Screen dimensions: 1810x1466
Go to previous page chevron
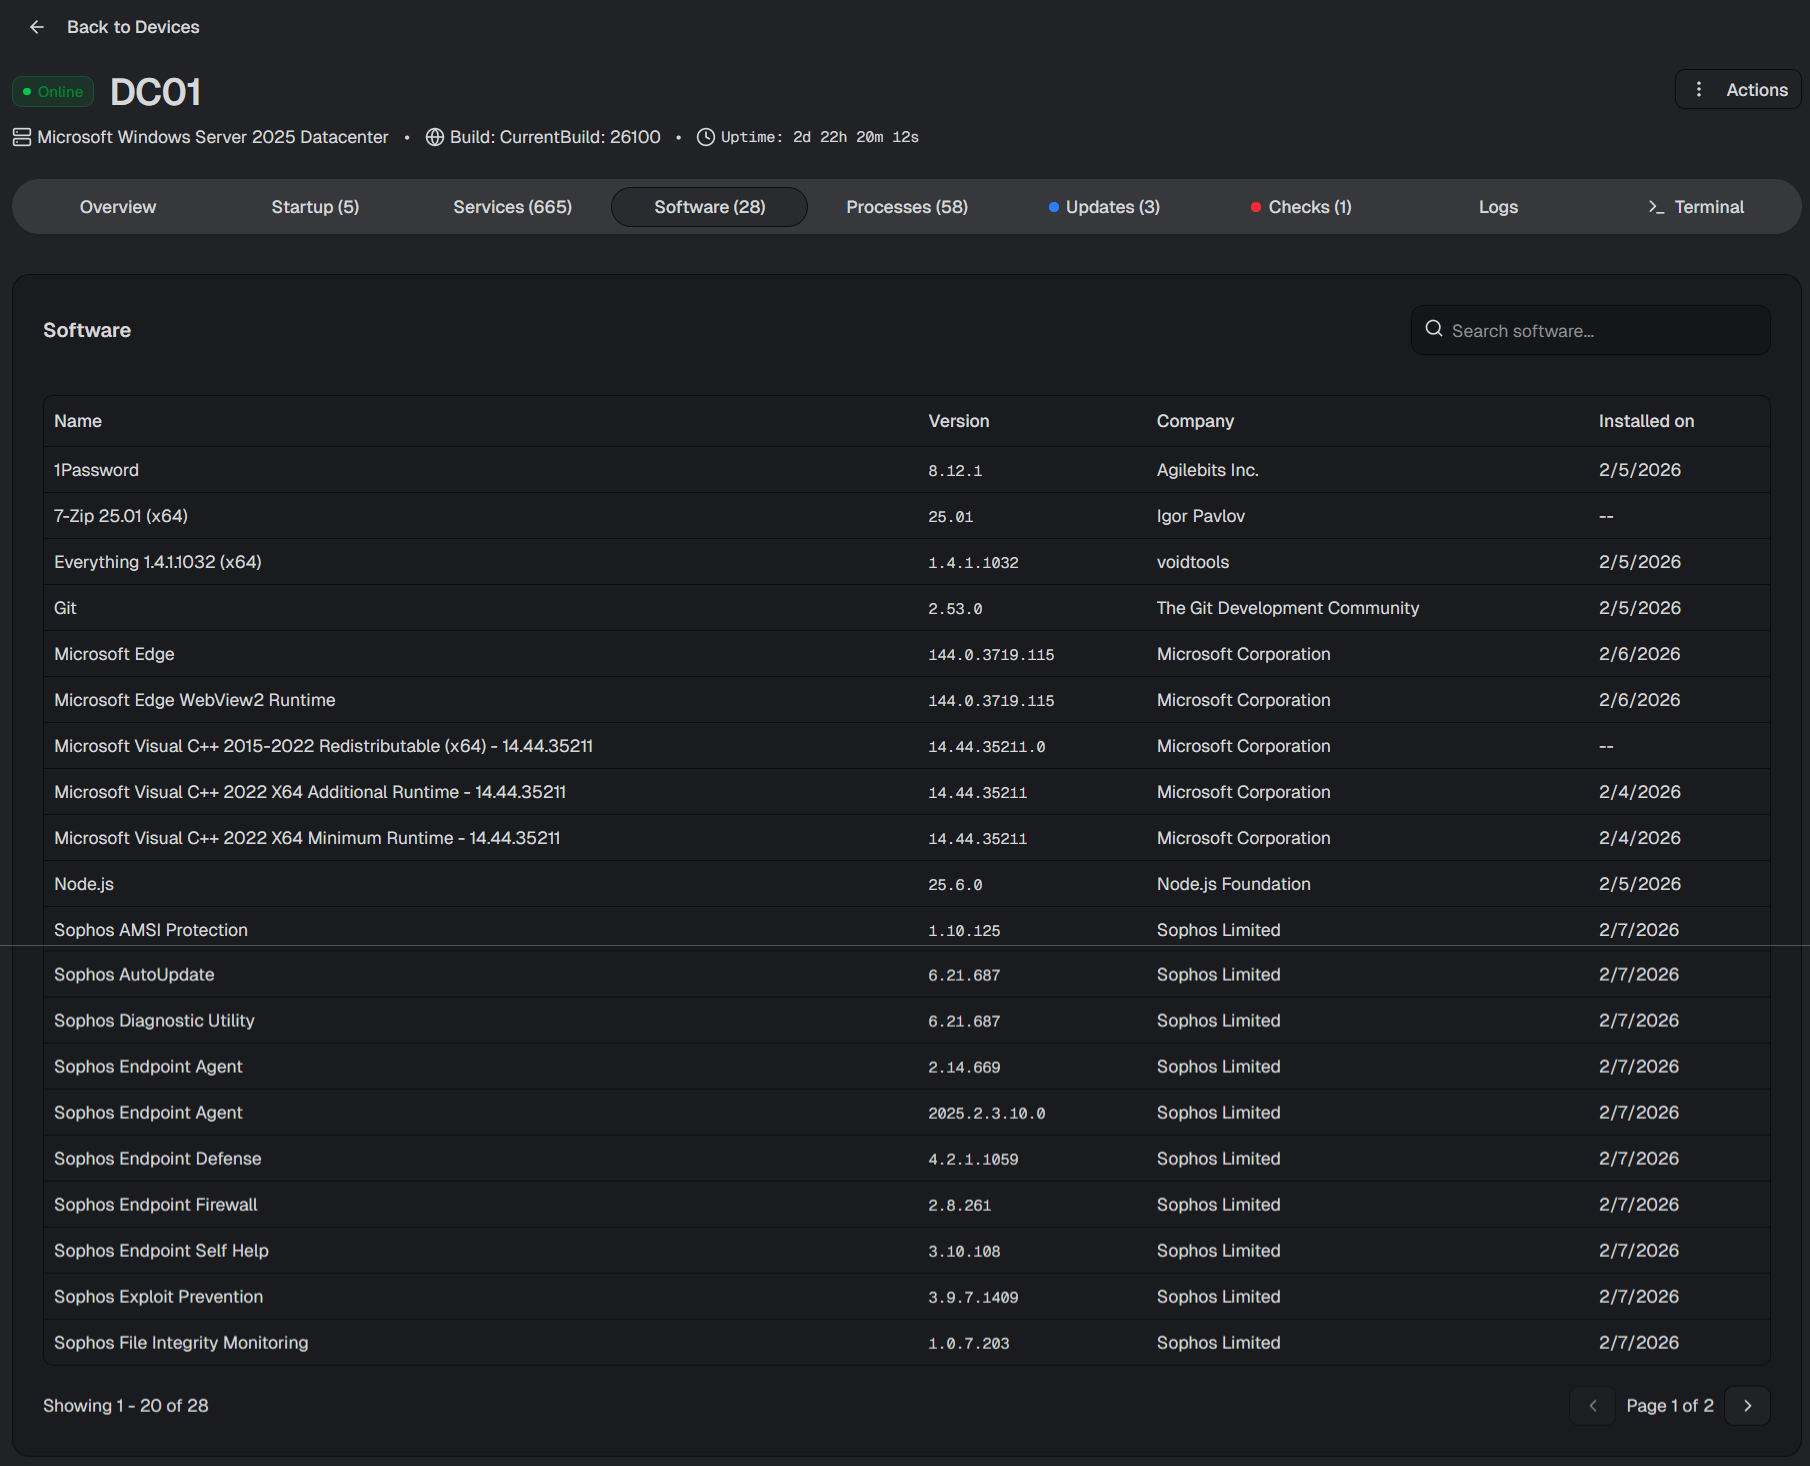pos(1593,1405)
